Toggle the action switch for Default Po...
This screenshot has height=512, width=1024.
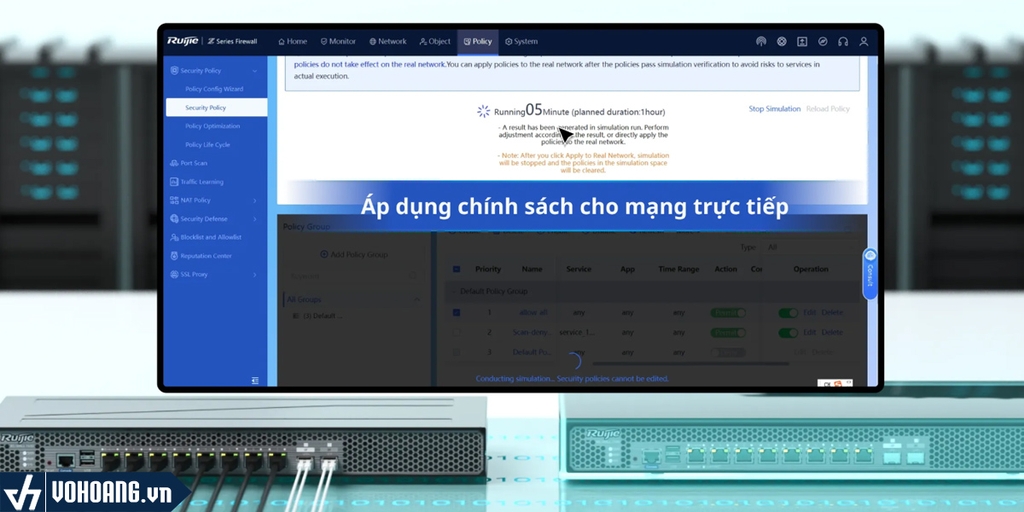point(728,352)
